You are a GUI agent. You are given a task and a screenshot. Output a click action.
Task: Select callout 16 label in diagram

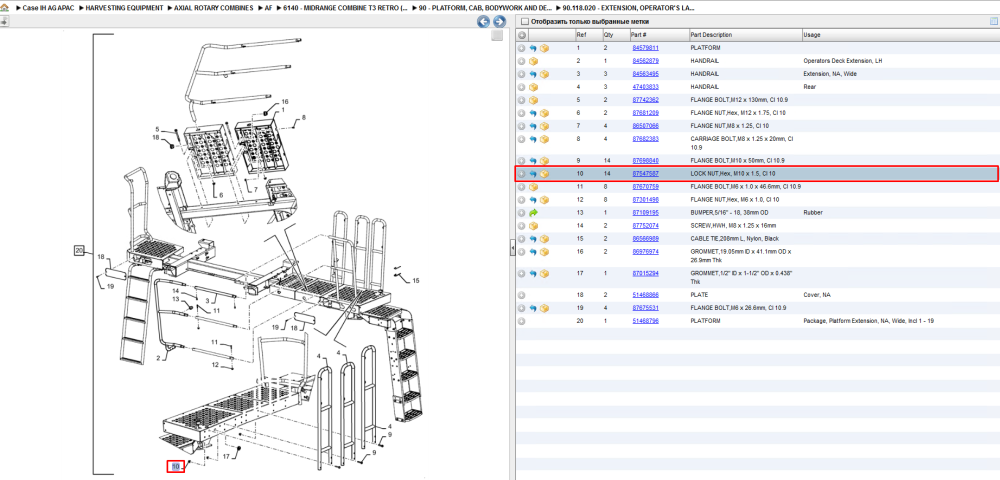[x=285, y=101]
